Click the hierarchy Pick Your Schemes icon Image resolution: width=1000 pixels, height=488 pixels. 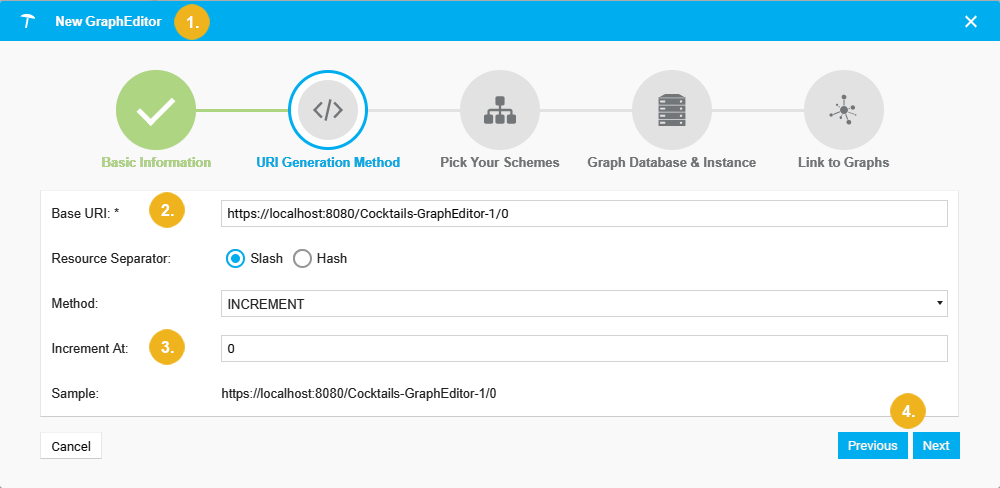(x=500, y=111)
